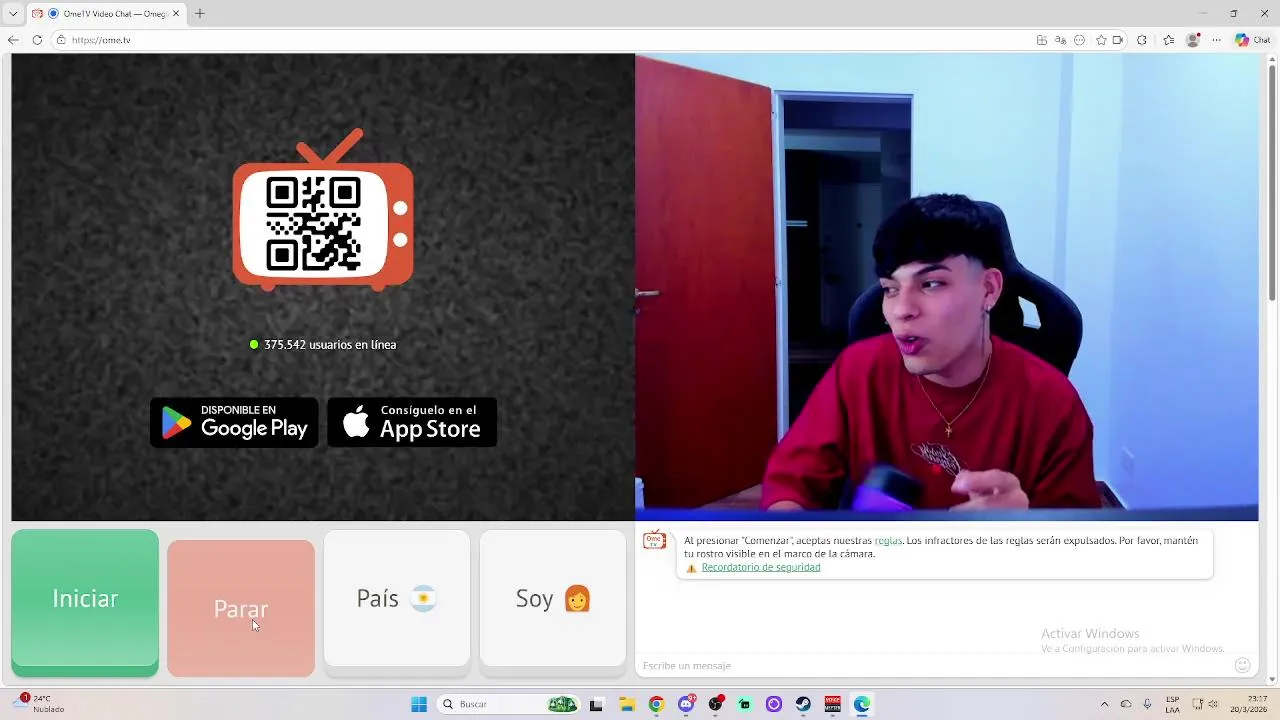1280x720 pixels.
Task: Open the browser profile avatar
Action: (1192, 40)
